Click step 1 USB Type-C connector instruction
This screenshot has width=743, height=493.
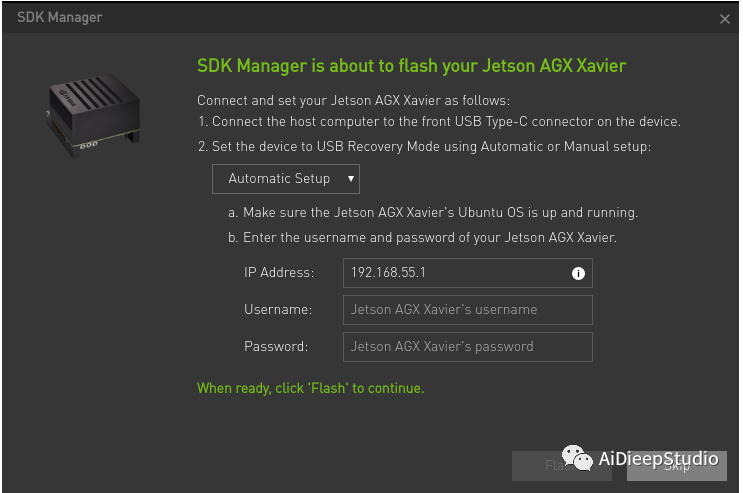439,122
